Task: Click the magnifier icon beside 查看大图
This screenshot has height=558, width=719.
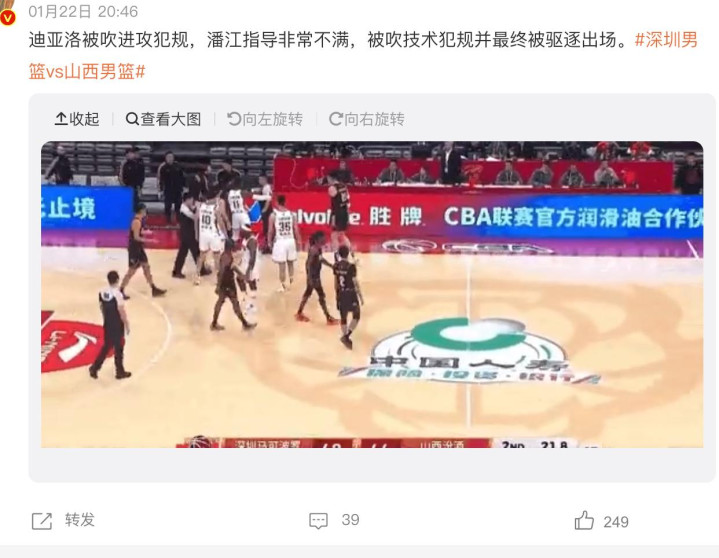Action: point(132,119)
